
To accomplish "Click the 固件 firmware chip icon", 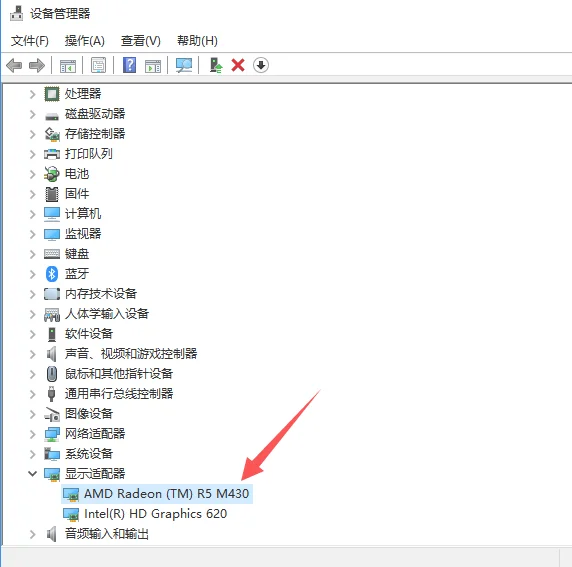I will pyautogui.click(x=52, y=194).
